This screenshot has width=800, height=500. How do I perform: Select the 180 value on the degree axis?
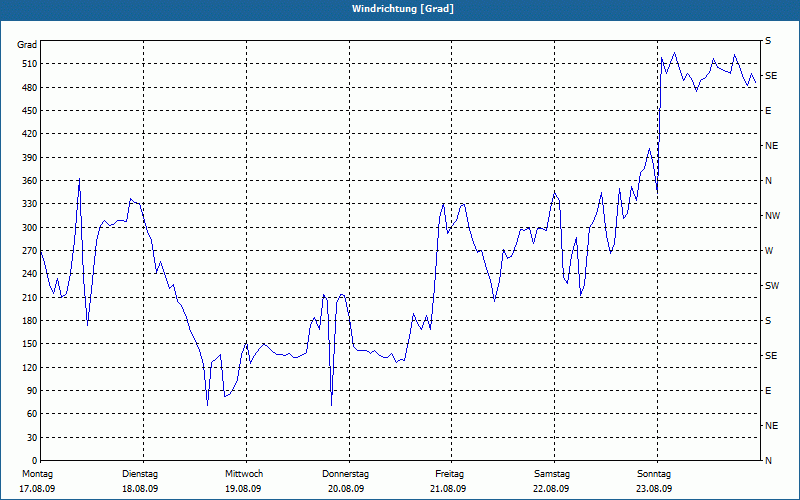(x=30, y=321)
